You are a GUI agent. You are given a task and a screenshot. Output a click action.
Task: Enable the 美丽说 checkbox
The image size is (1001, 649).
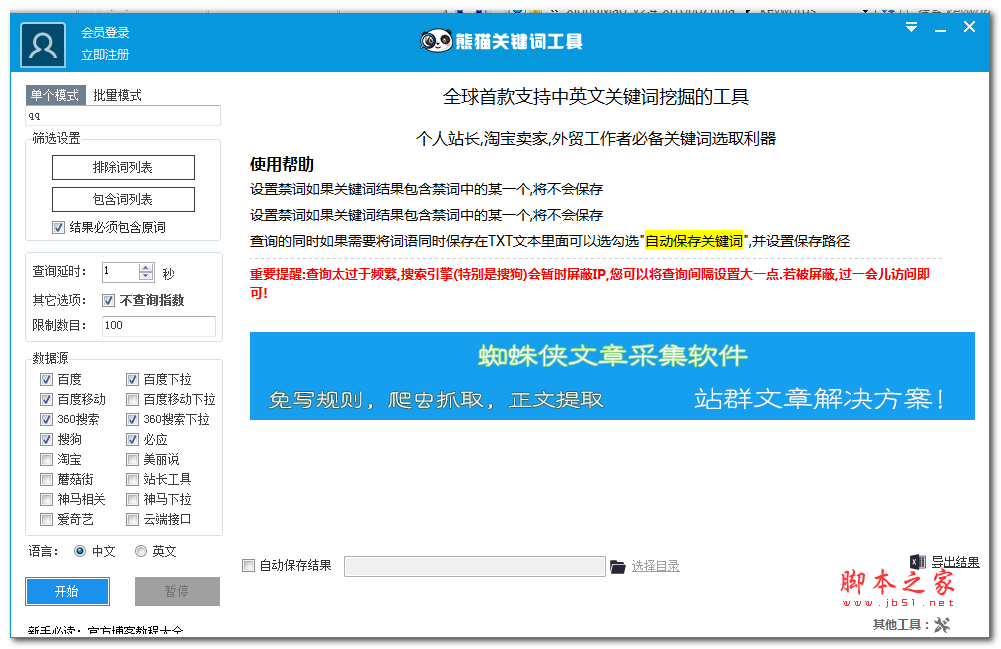[x=132, y=459]
